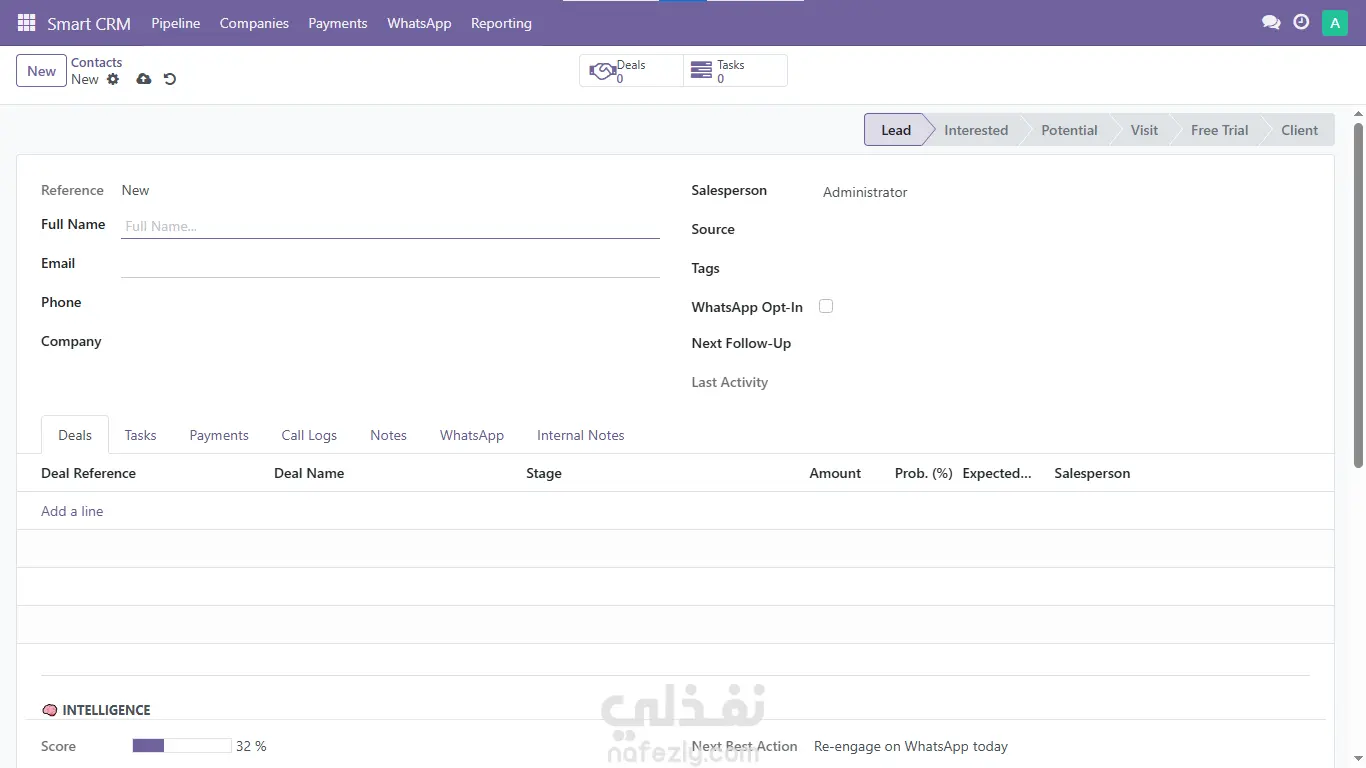The height and width of the screenshot is (768, 1366).
Task: Set stage to Potential
Action: [x=1069, y=130]
